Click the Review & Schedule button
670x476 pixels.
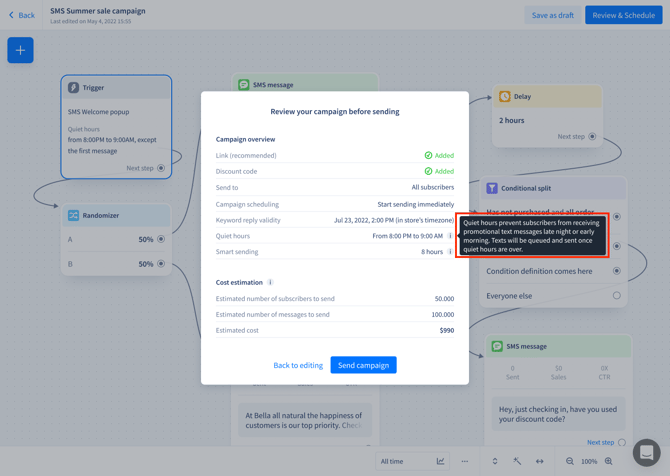623,15
